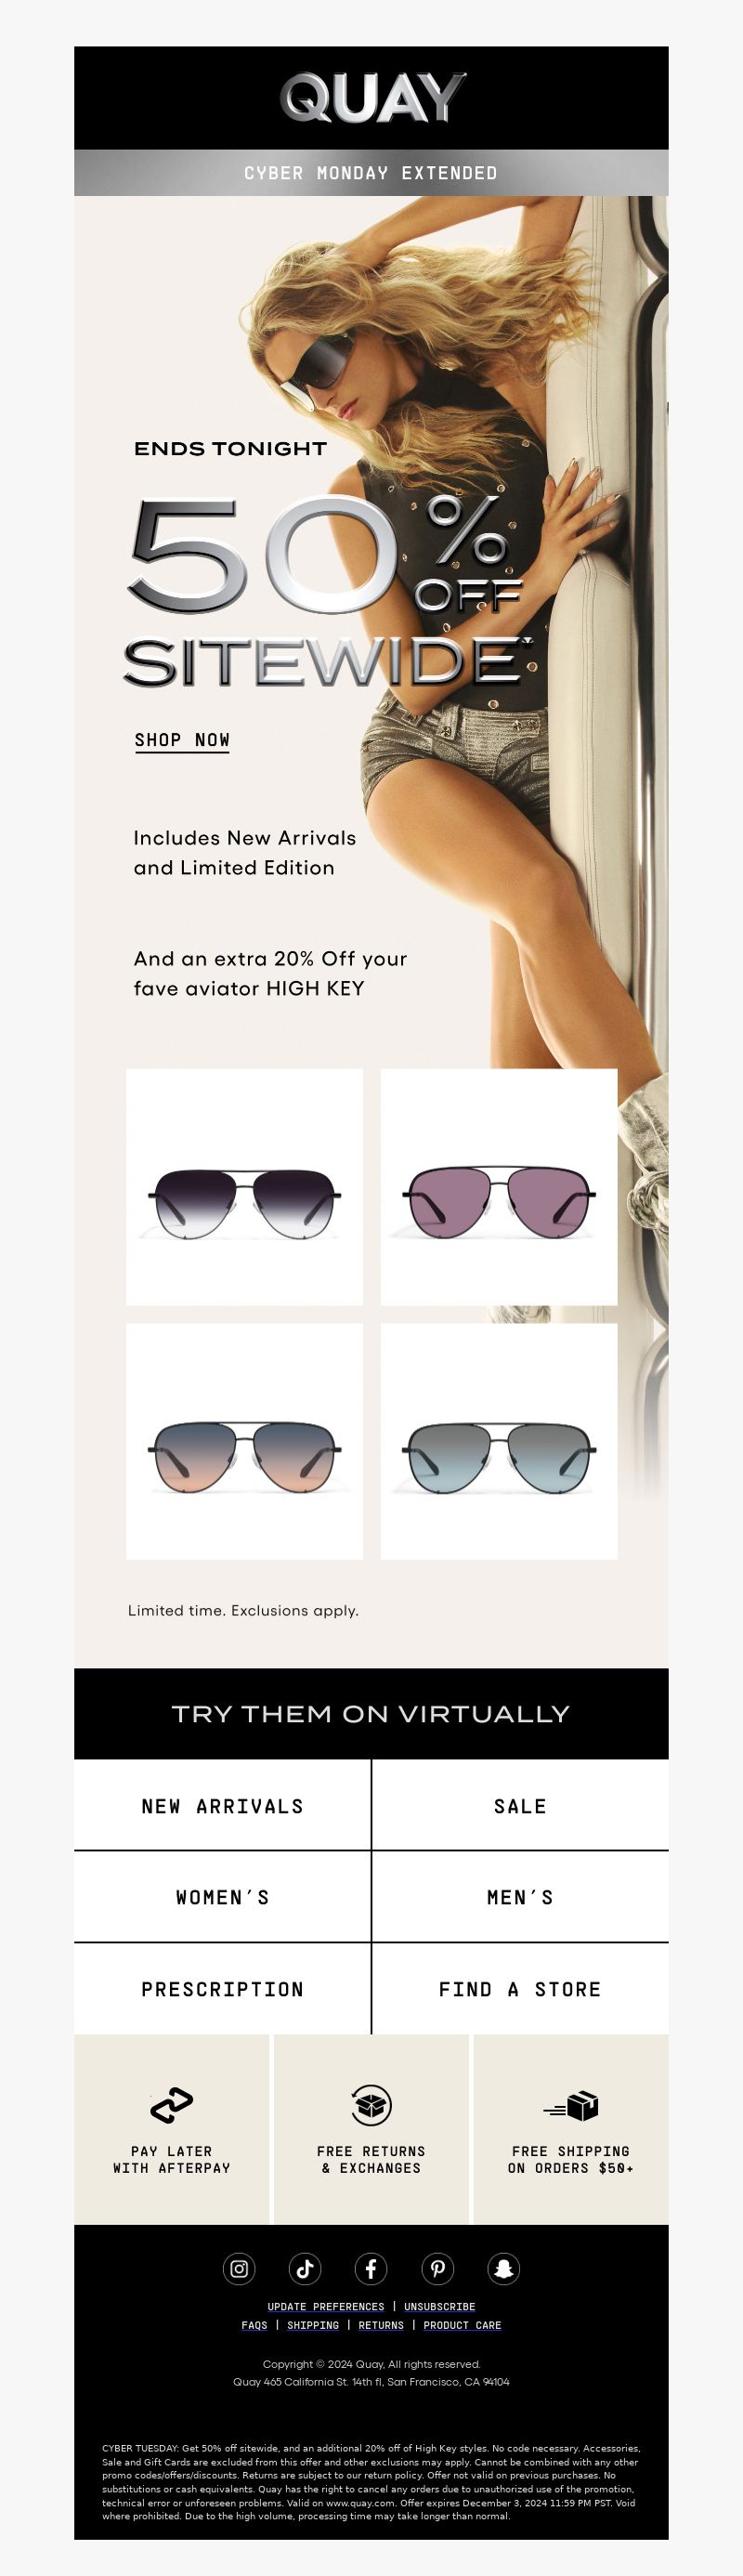
Task: Select FIND A STORE tile
Action: tap(521, 1989)
